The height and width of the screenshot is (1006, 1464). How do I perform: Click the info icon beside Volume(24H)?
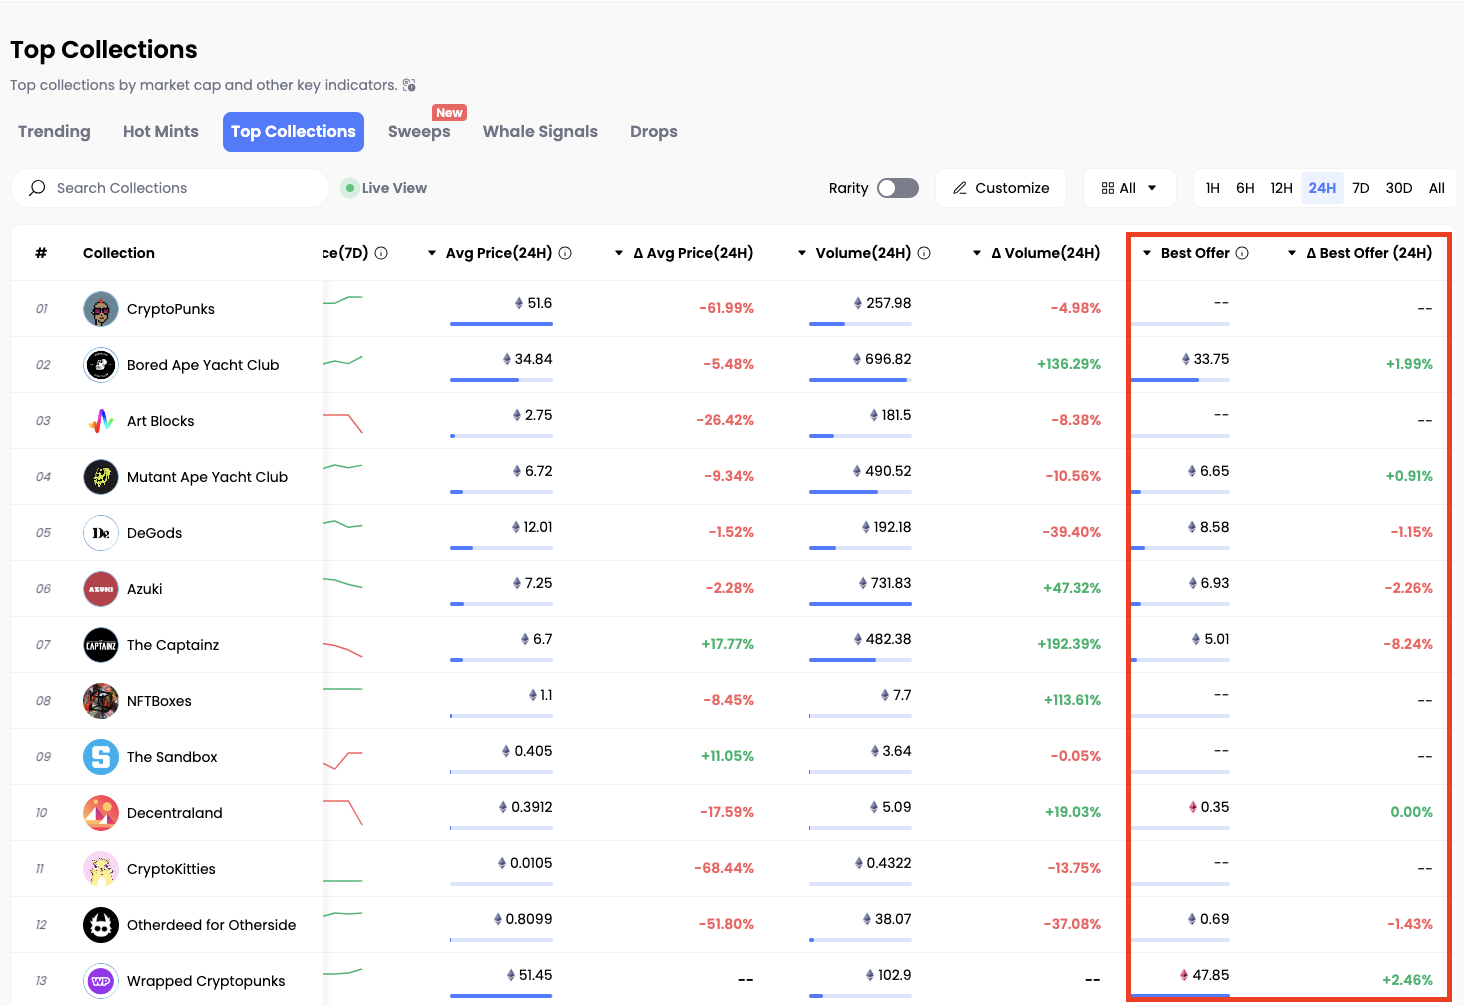pyautogui.click(x=924, y=253)
